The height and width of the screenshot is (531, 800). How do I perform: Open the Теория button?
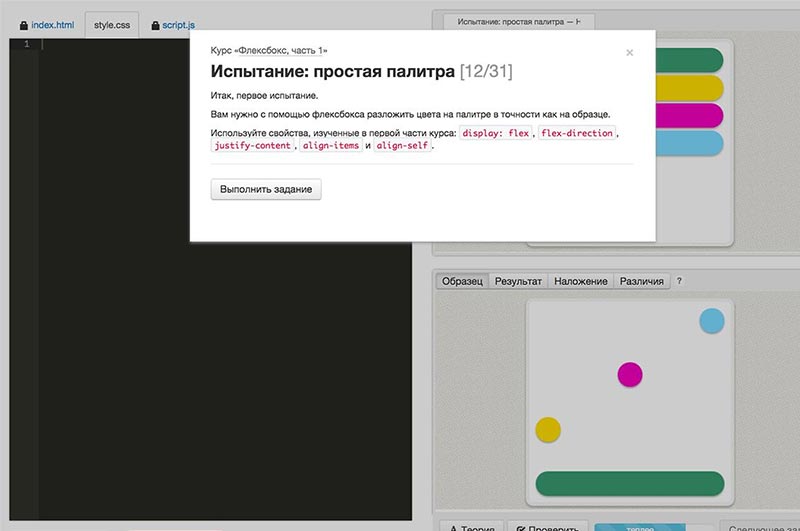[470, 525]
